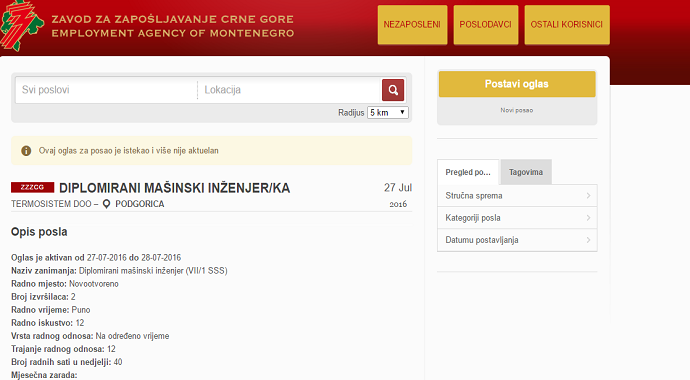The width and height of the screenshot is (690, 380).
Task: Click the TERMOSISTEM DOO employer link
Action: point(51,204)
